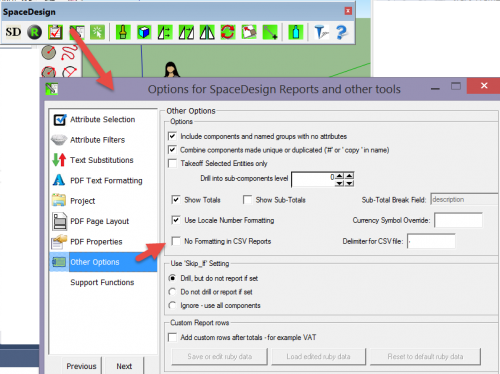Select Other Options in sidebar
The width and height of the screenshot is (500, 374).
point(103,262)
